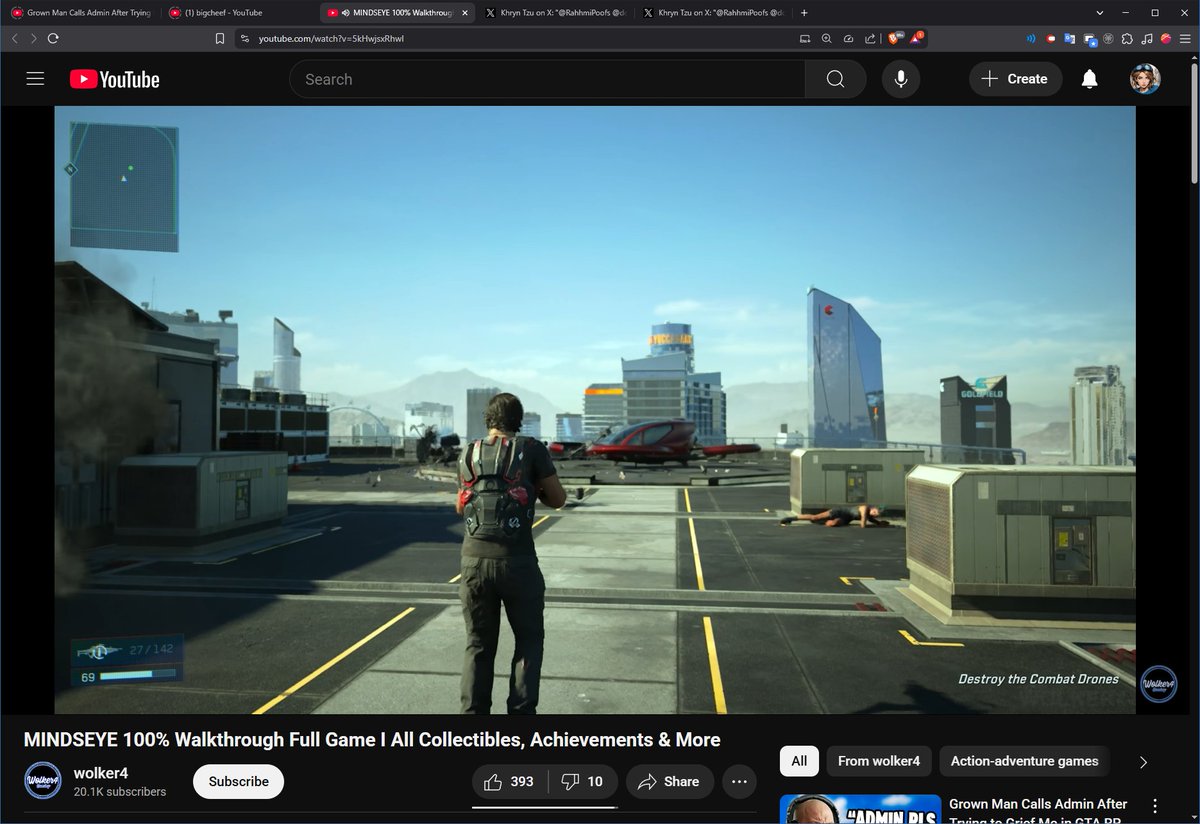Open the tab search dropdown chevron

1100,13
